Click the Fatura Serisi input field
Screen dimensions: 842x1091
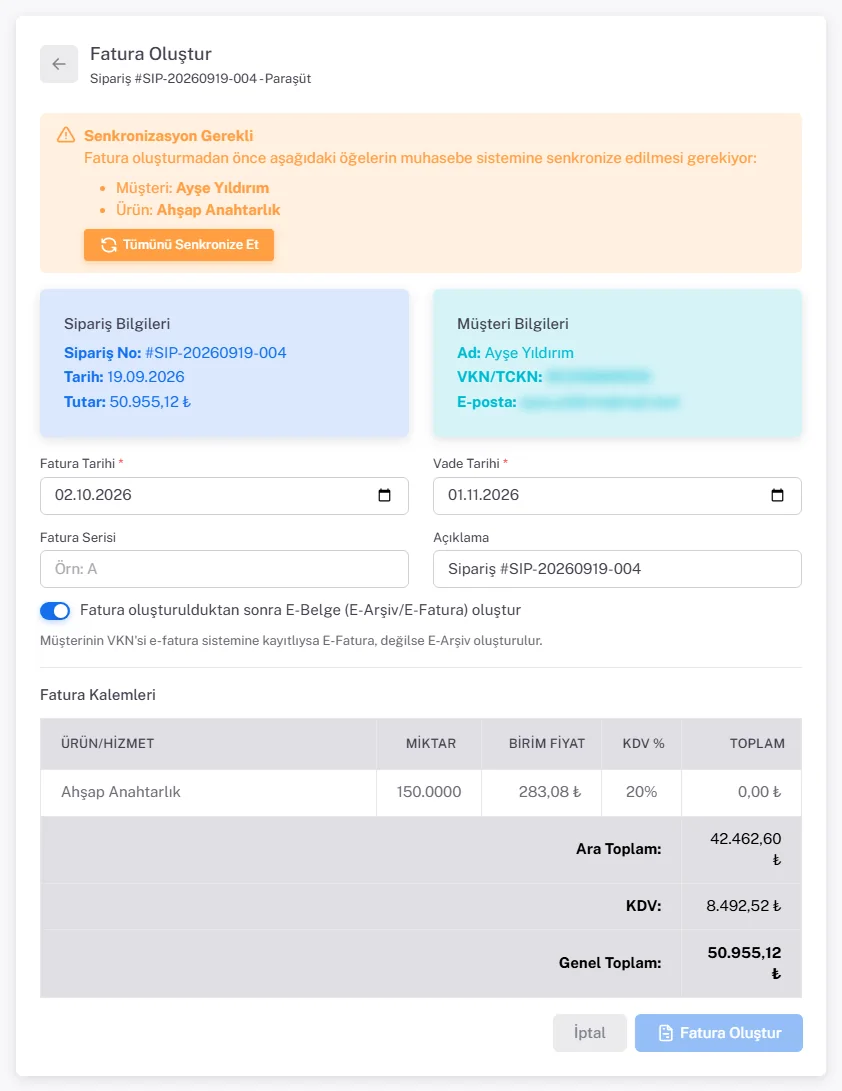[x=224, y=569]
